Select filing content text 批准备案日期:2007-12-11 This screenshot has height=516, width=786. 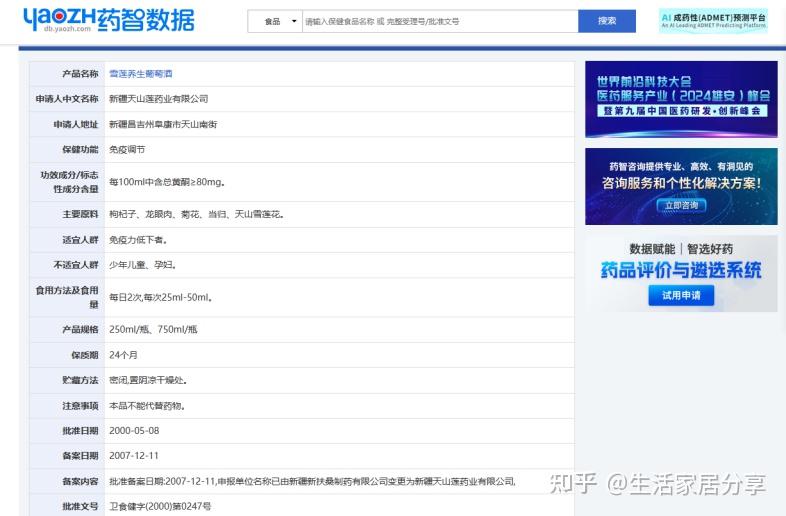162,481
